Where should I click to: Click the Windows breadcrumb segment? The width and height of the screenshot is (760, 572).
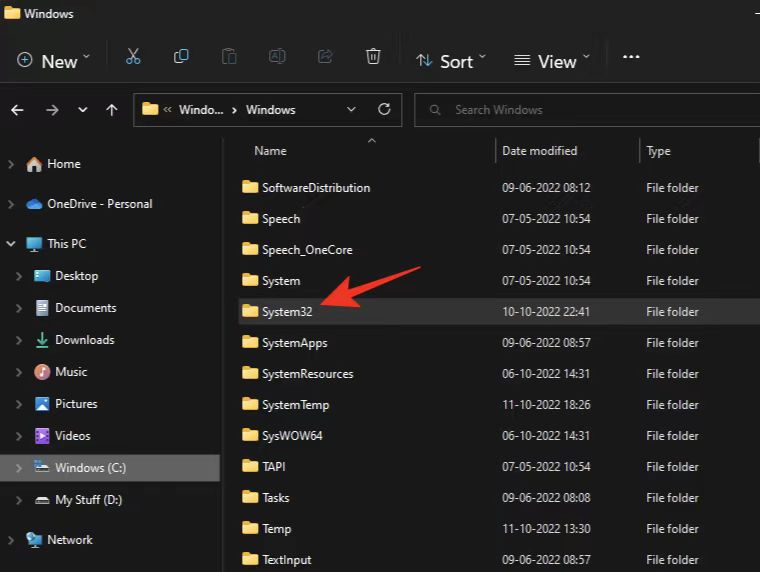point(270,110)
